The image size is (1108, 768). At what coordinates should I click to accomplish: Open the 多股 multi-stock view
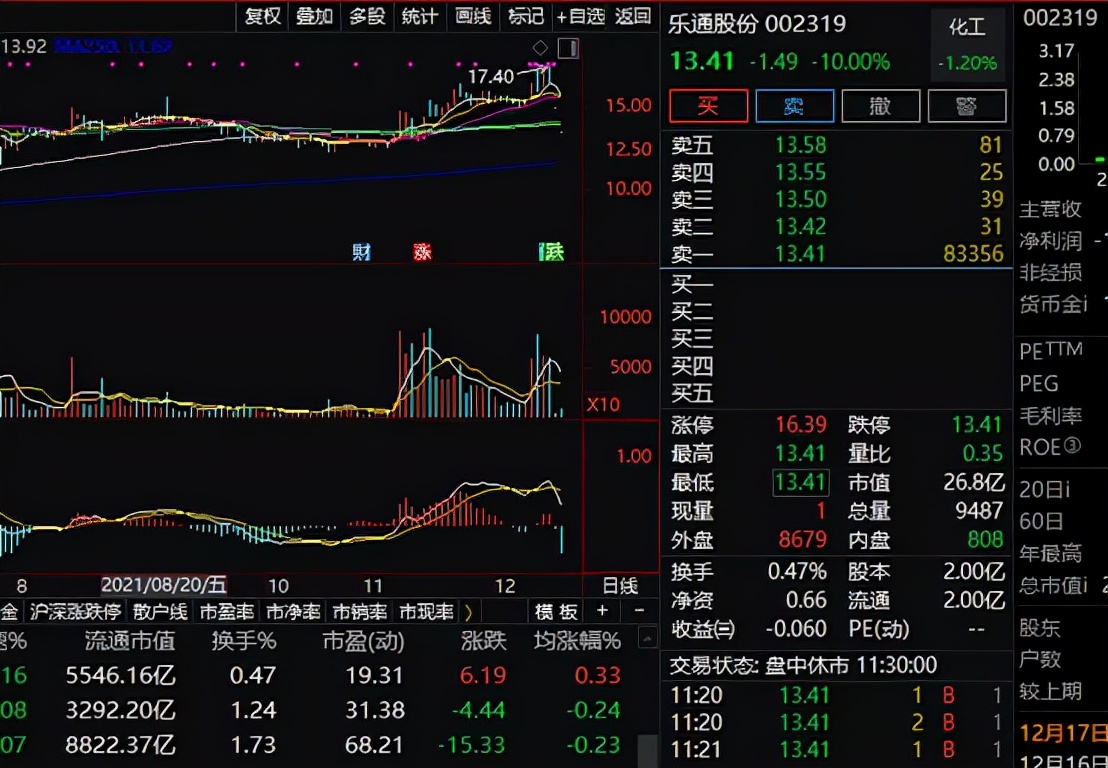367,16
